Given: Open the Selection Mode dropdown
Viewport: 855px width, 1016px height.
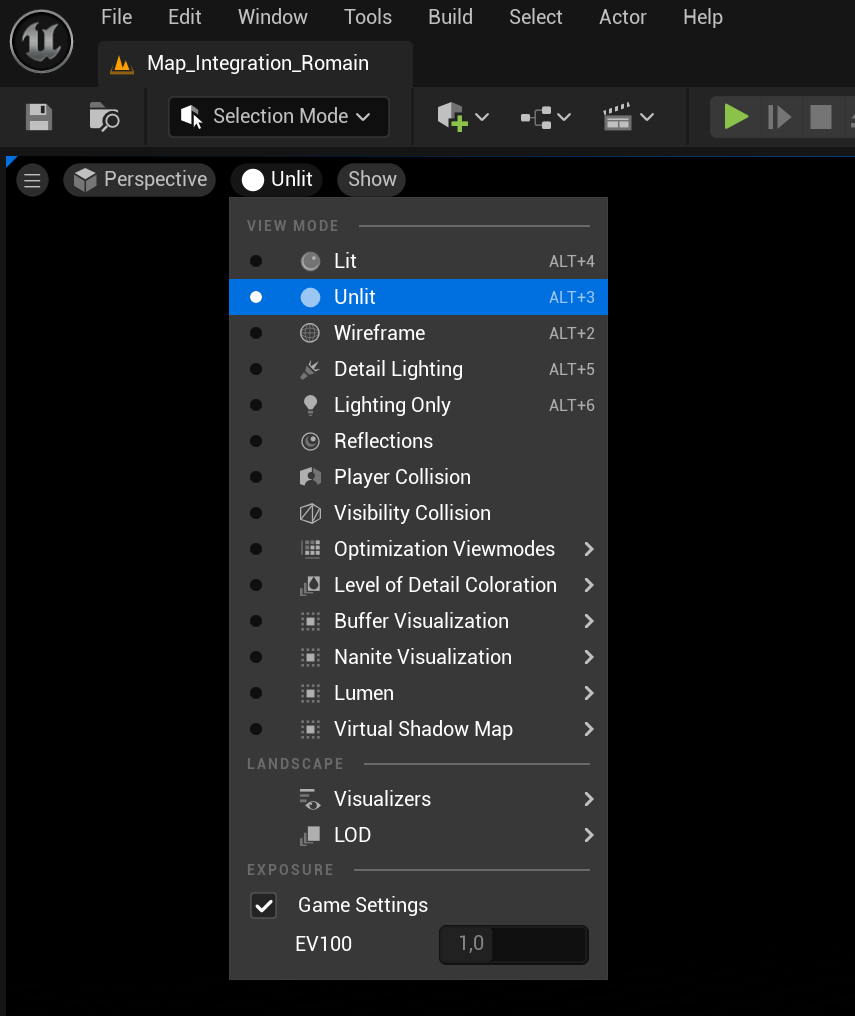Looking at the screenshot, I should coord(279,117).
